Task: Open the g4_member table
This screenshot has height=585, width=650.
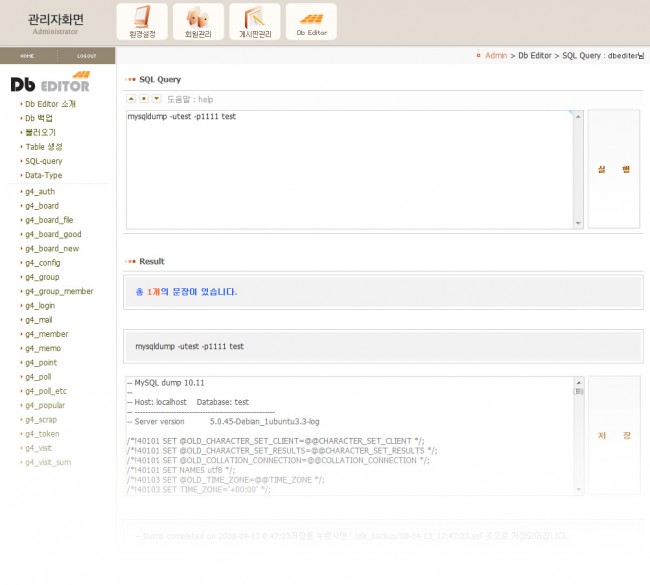Action: pos(47,334)
